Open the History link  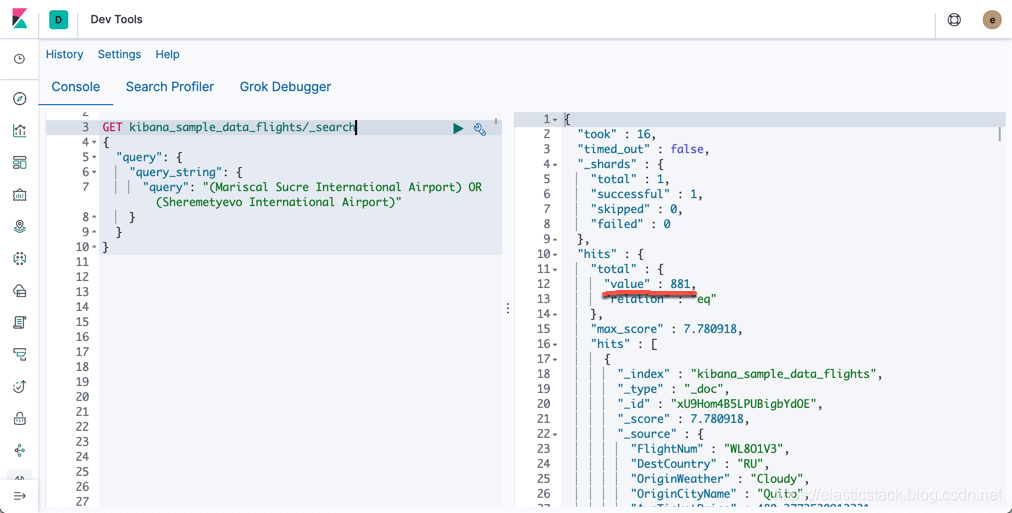tap(65, 54)
